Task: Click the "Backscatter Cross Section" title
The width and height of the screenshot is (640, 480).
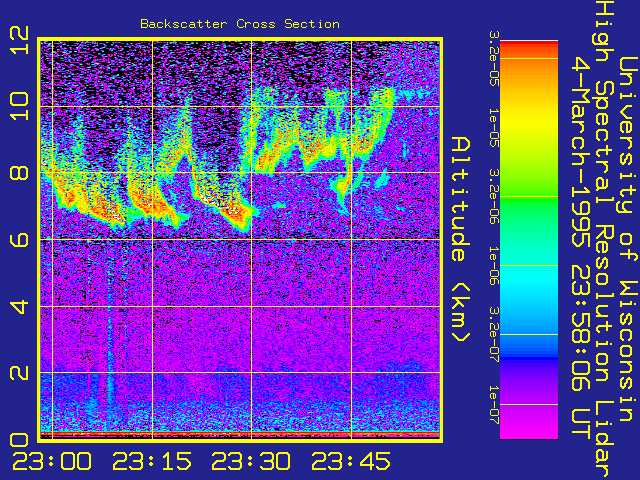Action: click(240, 24)
